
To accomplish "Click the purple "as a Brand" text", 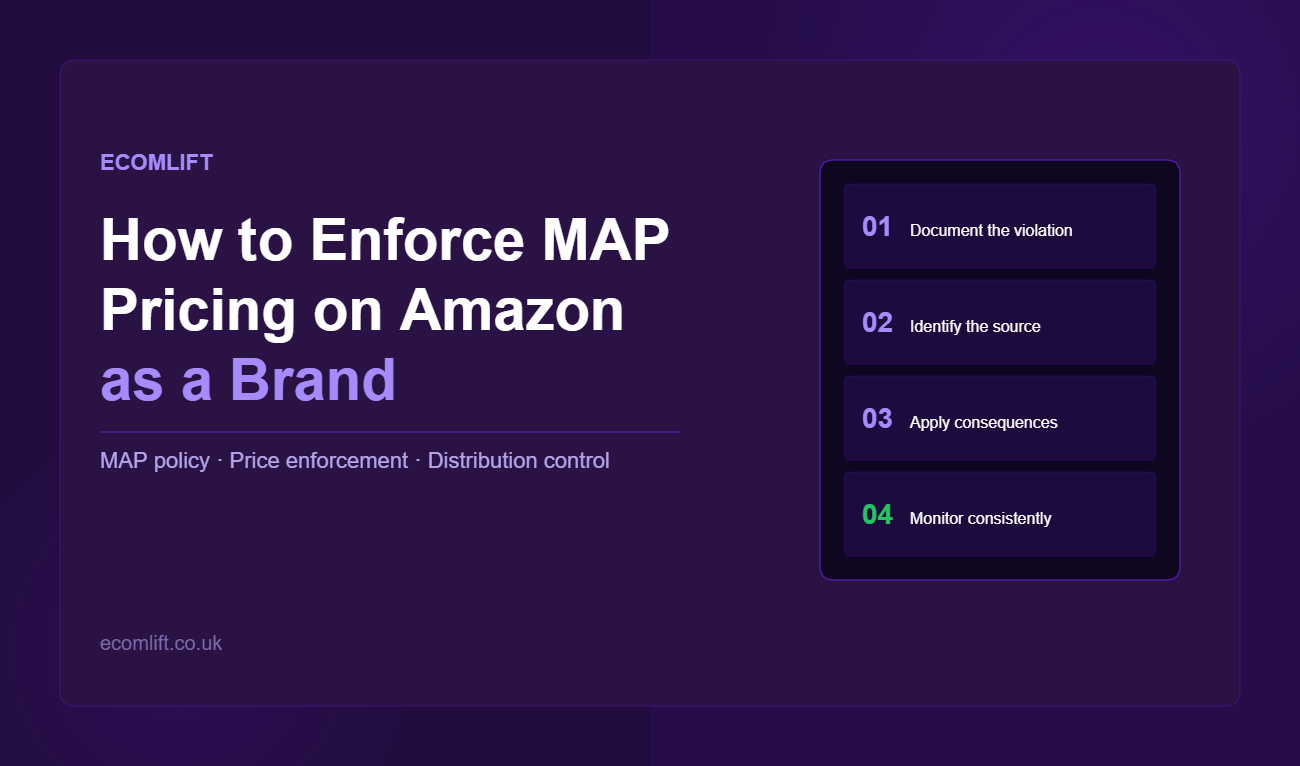I will [248, 380].
